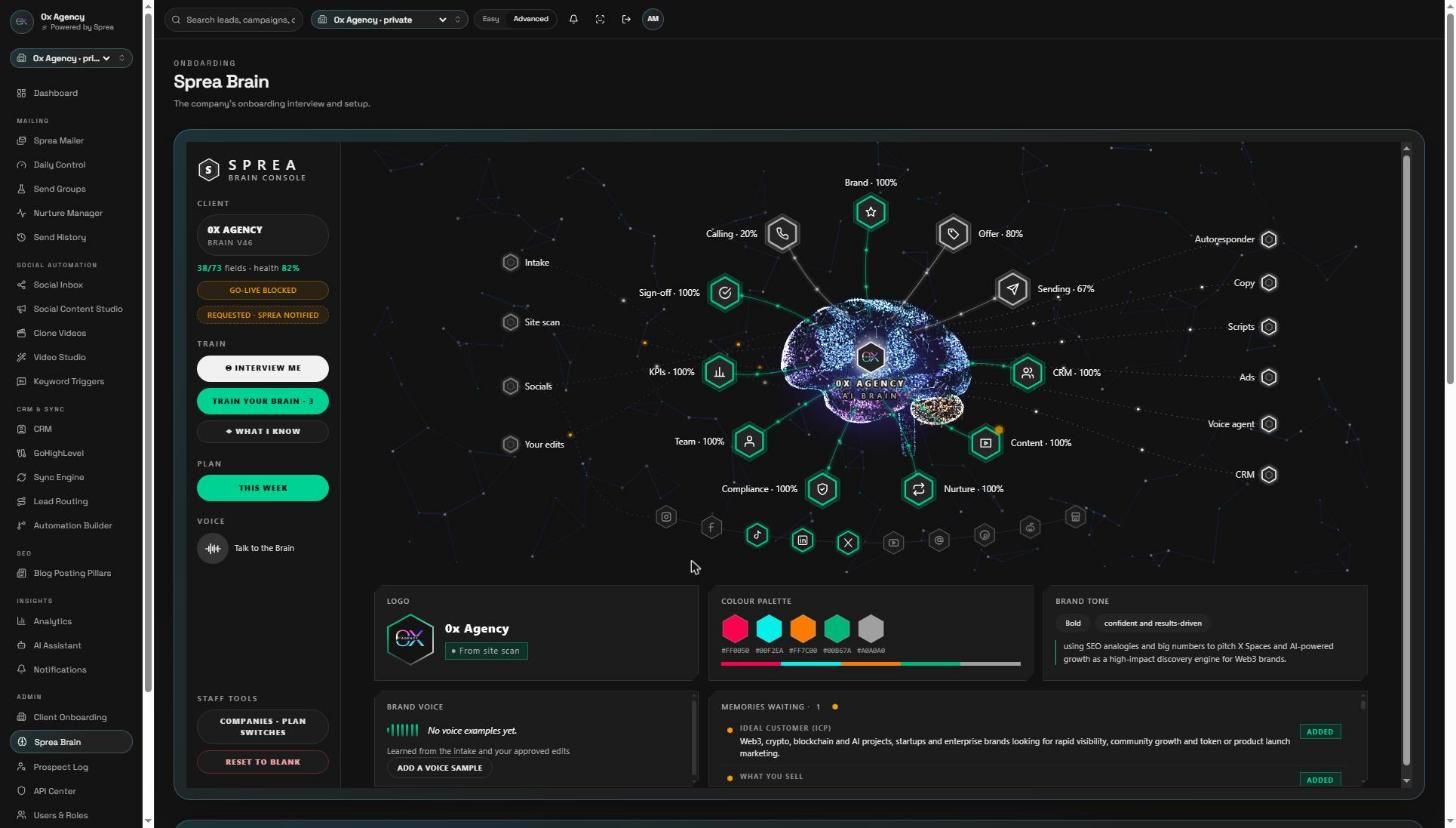Expand the sidebar 0x Agency account selector
The height and width of the screenshot is (828, 1456).
coord(71,58)
